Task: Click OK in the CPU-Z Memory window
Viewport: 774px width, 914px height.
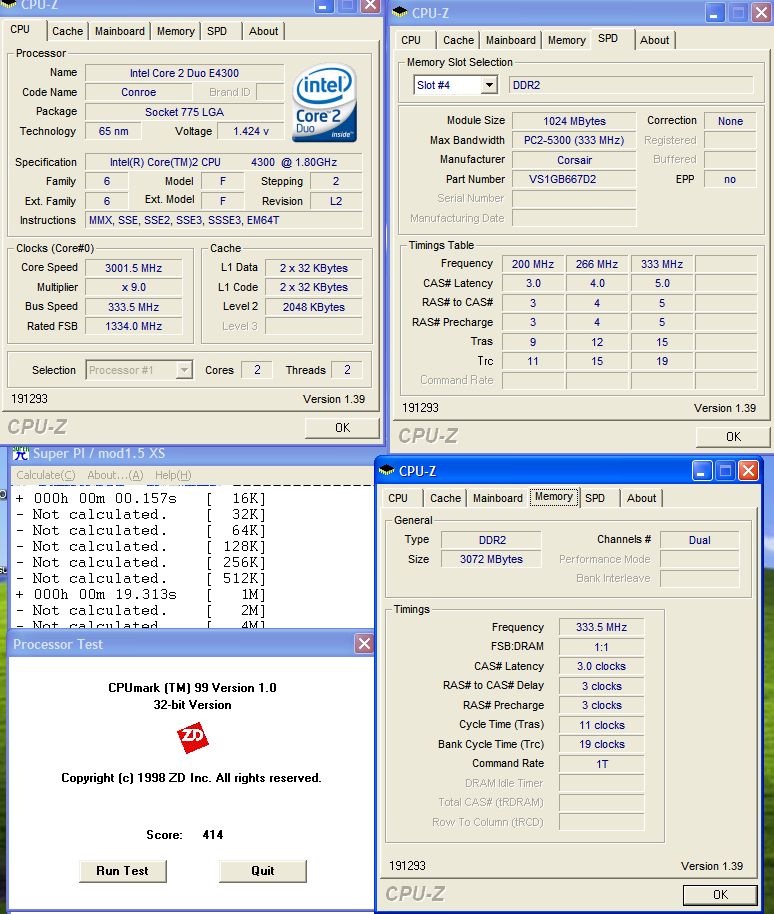Action: (720, 894)
